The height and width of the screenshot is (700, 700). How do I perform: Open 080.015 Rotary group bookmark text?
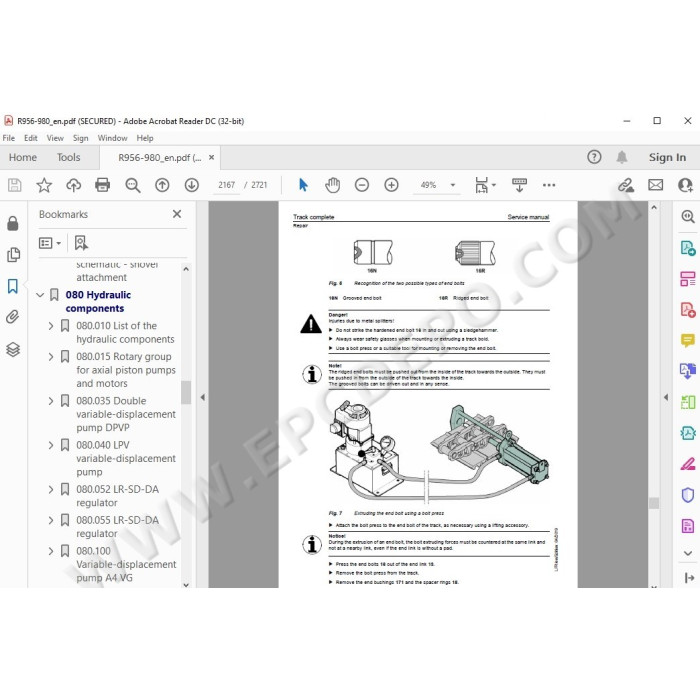coord(126,370)
